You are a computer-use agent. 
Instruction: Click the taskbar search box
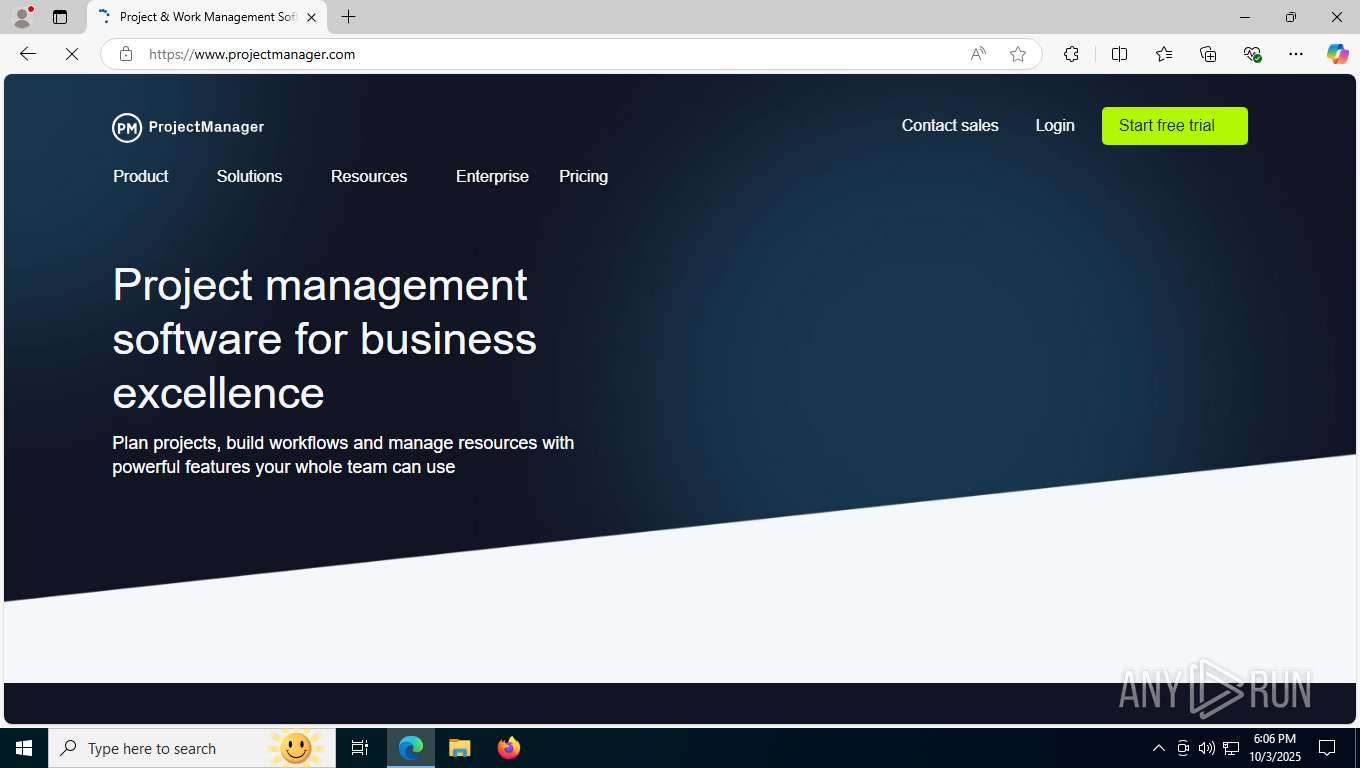pos(192,748)
